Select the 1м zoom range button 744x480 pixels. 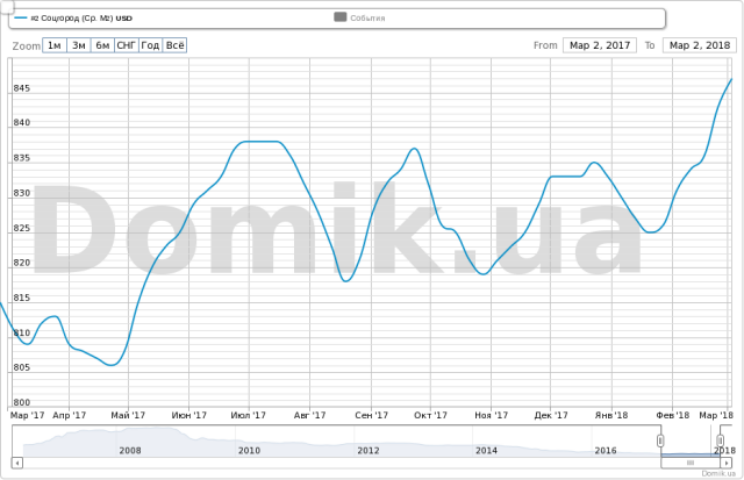(55, 46)
